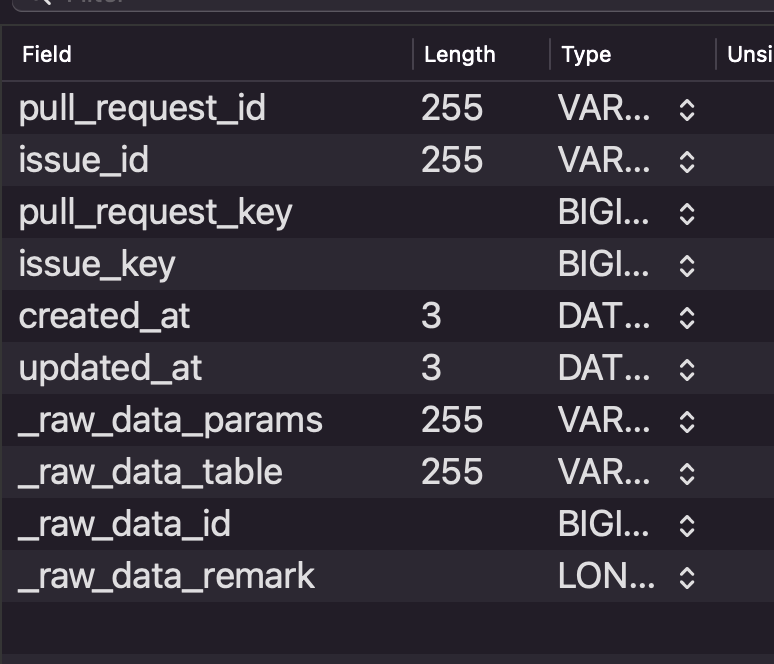Open type dropdown for issue_id row
Screen dimensions: 774x664
(x=687, y=161)
